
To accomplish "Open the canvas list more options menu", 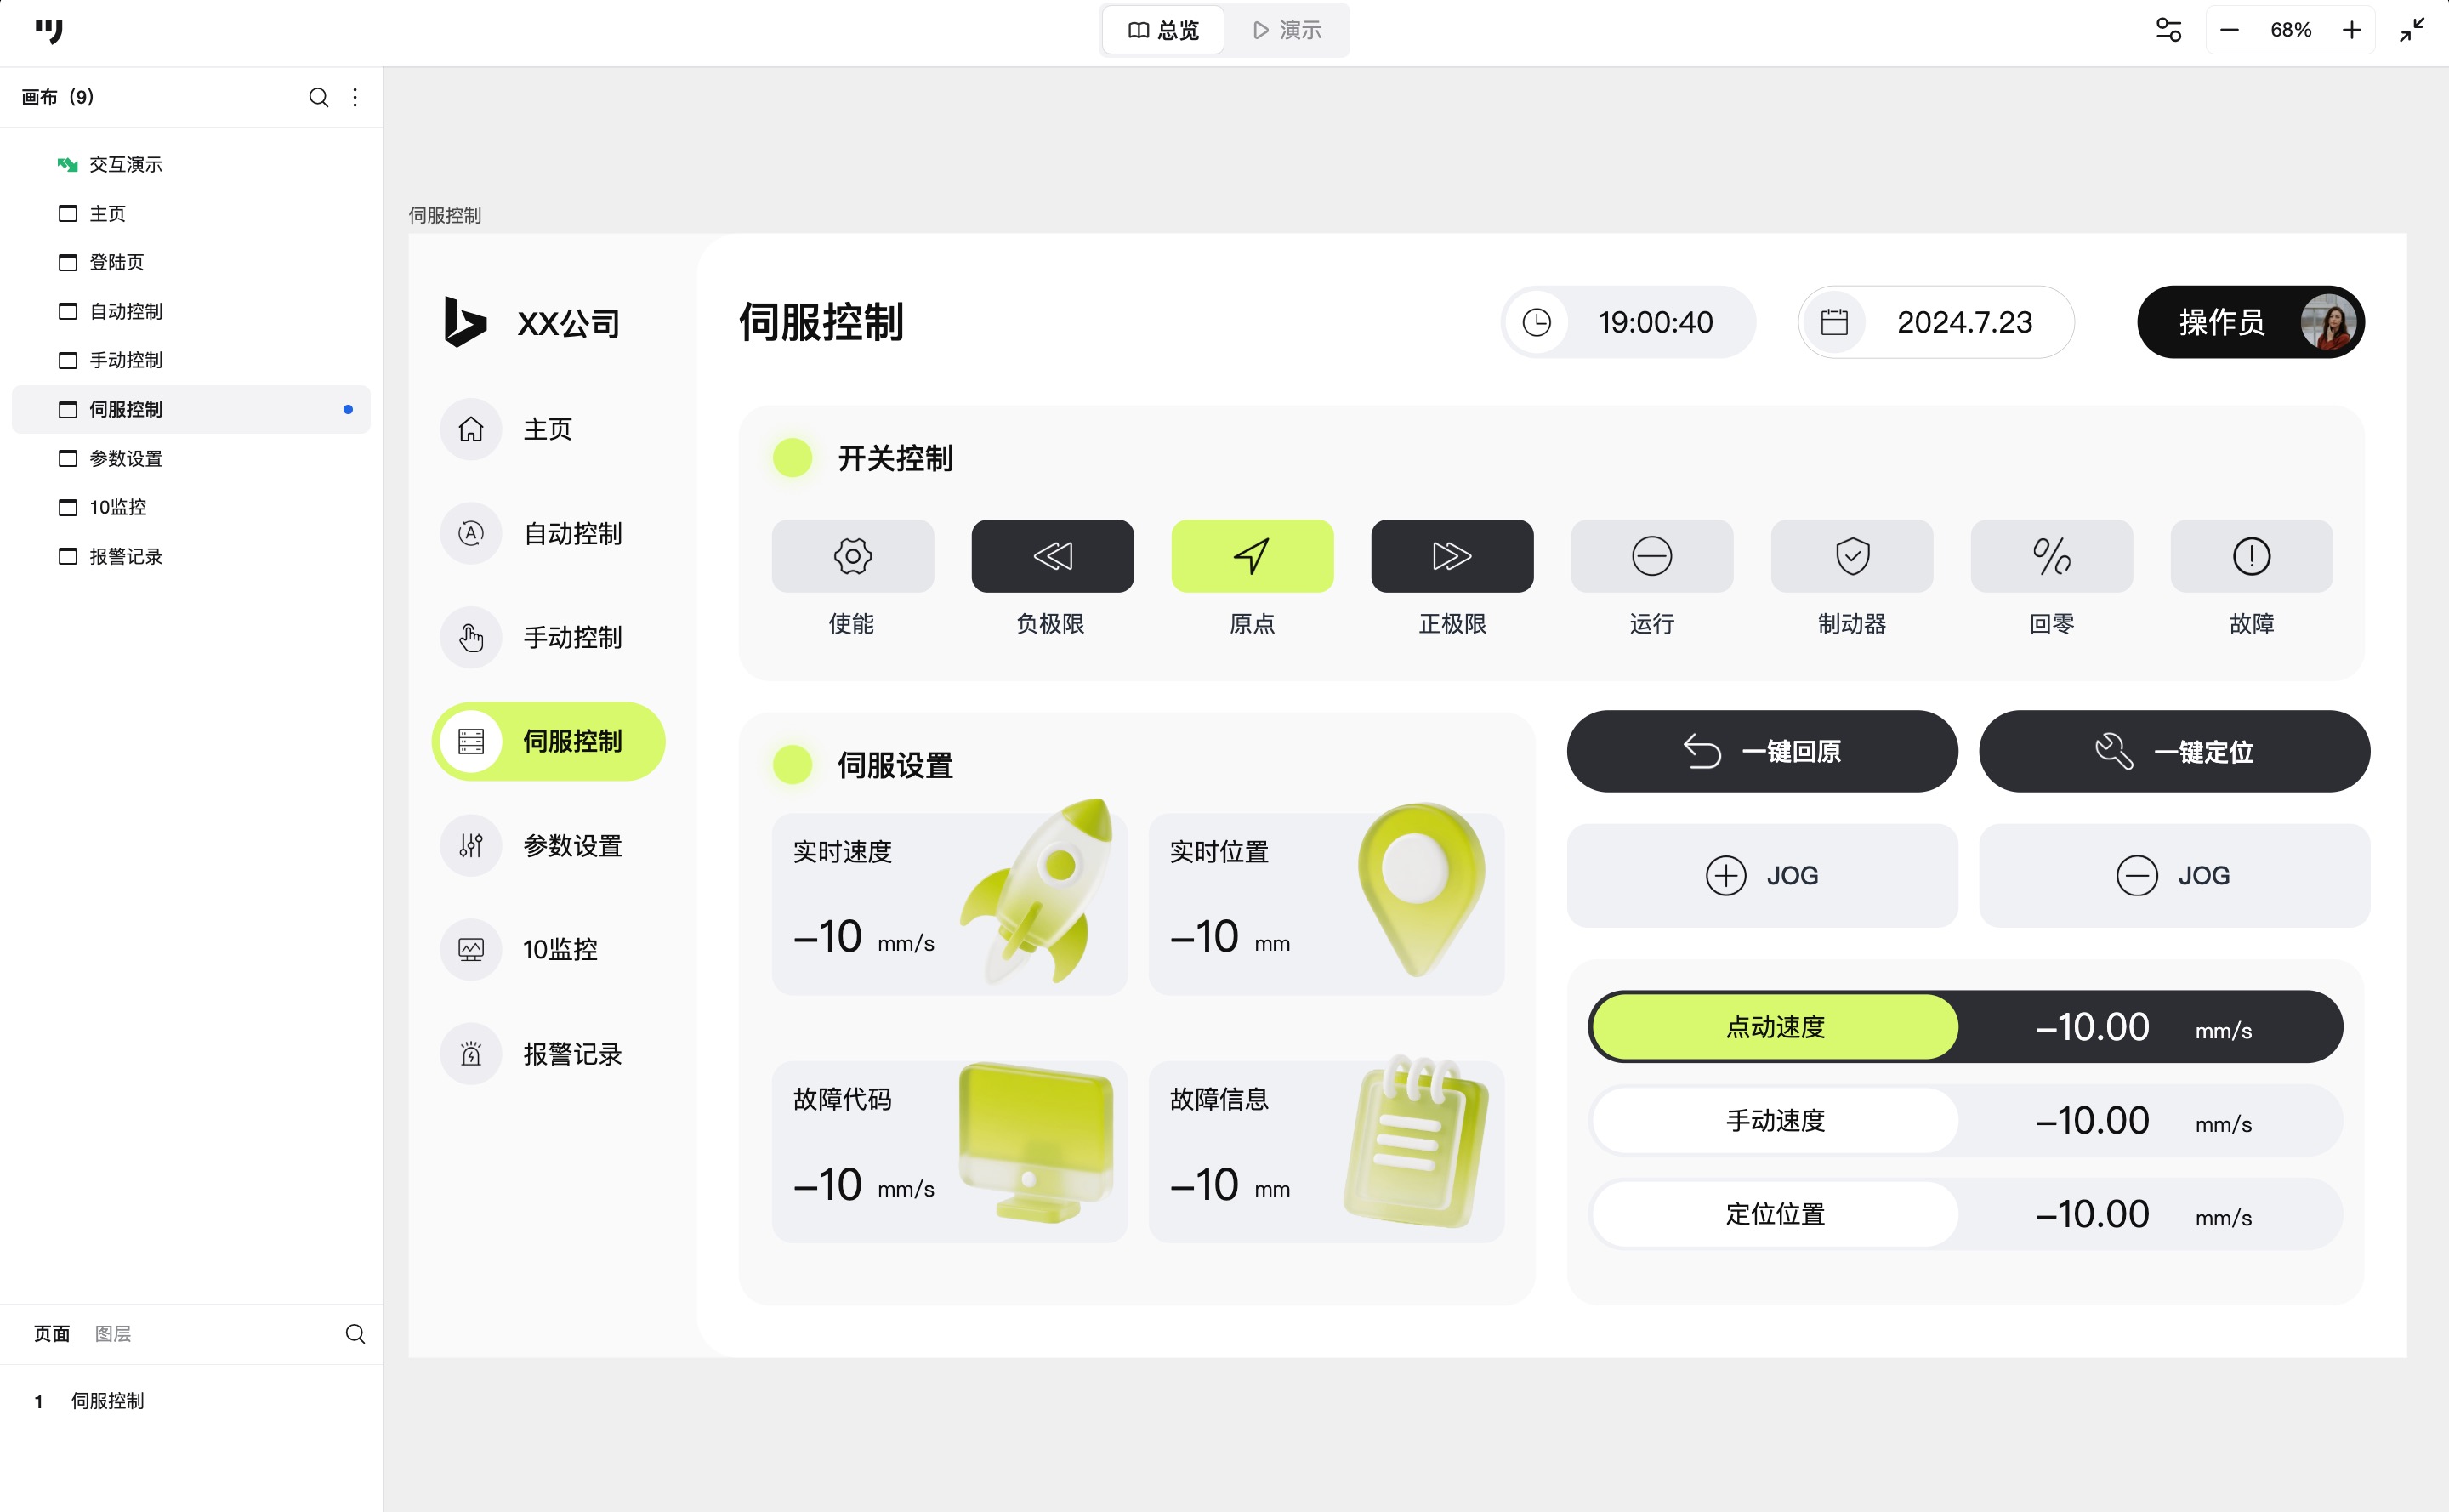I will point(355,97).
